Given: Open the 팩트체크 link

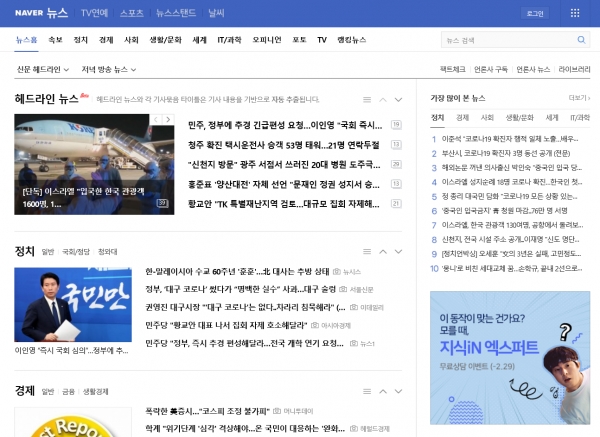Looking at the screenshot, I should pyautogui.click(x=452, y=69).
